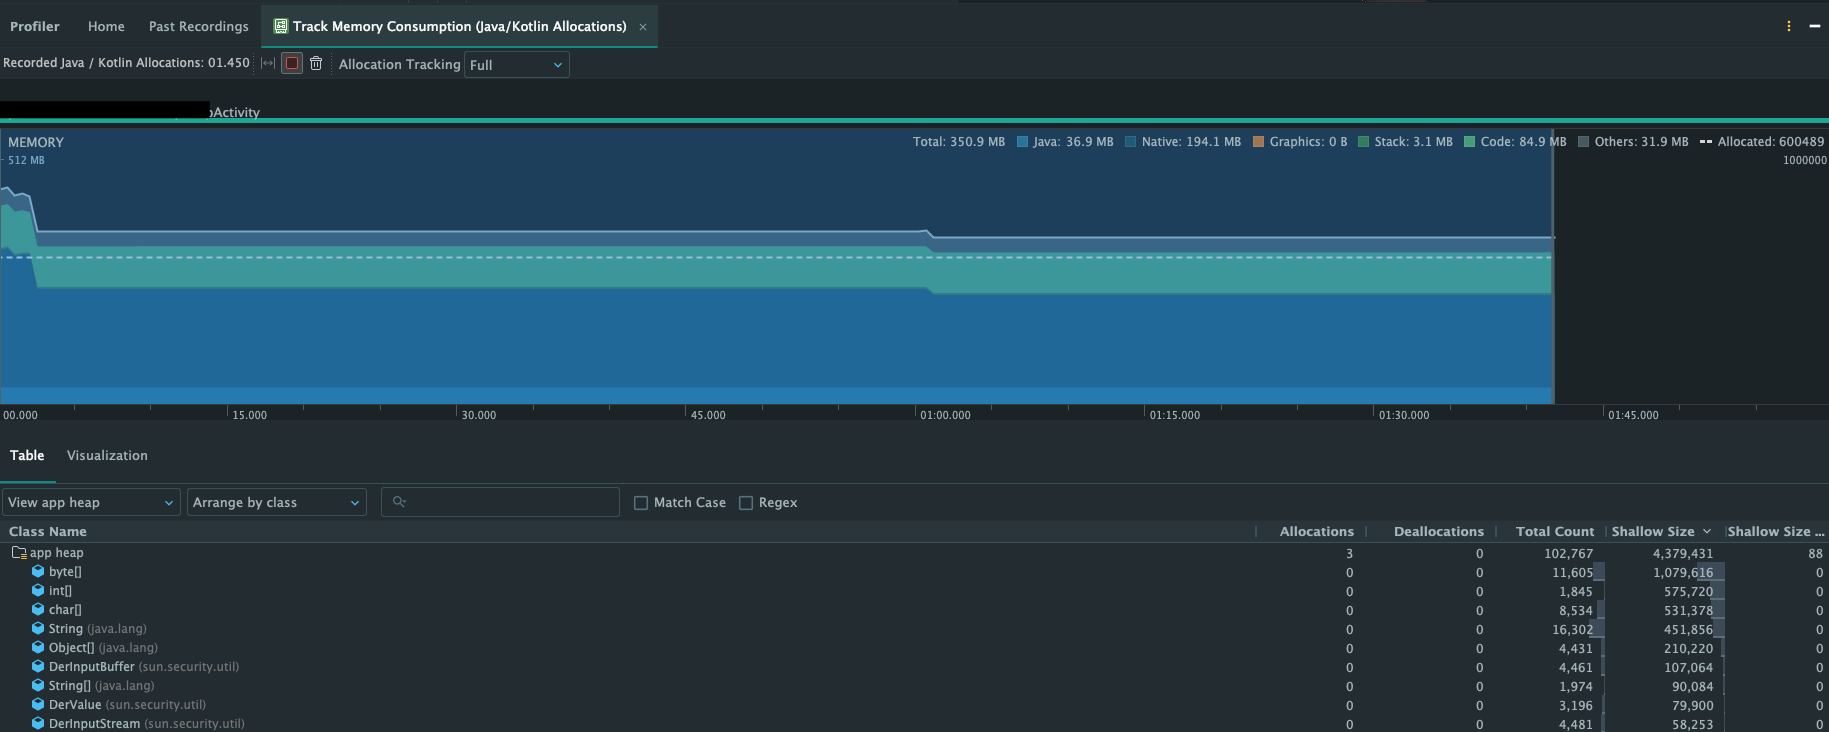Image resolution: width=1829 pixels, height=732 pixels.
Task: Click the search magnifier icon in filter
Action: point(399,502)
